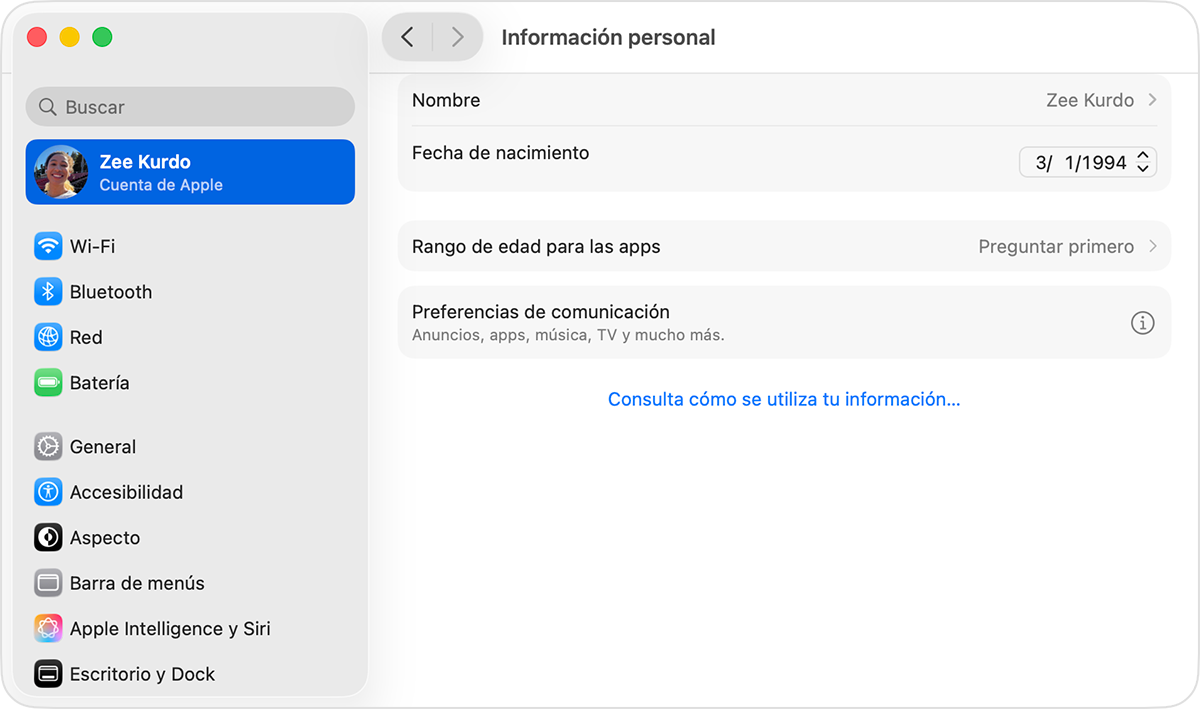Viewport: 1200px width, 710px height.
Task: Click the forward navigation arrow
Action: pyautogui.click(x=457, y=36)
